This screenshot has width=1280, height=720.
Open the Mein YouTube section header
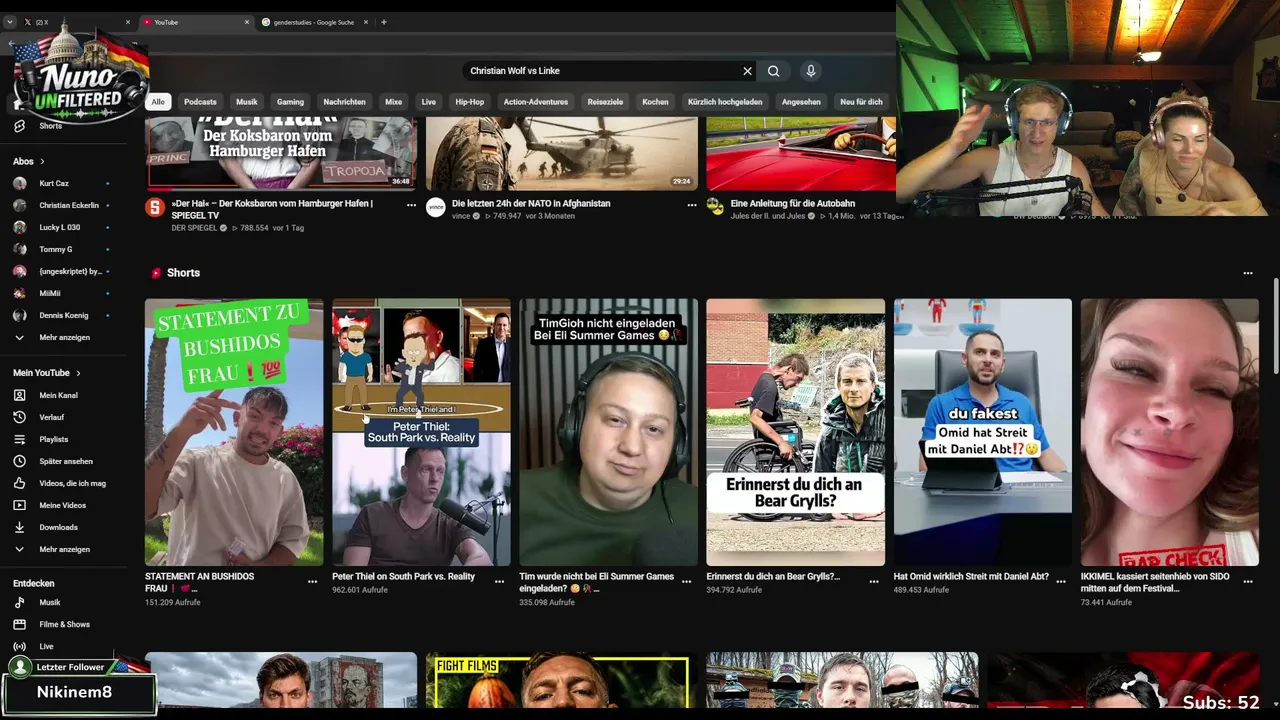coord(47,373)
